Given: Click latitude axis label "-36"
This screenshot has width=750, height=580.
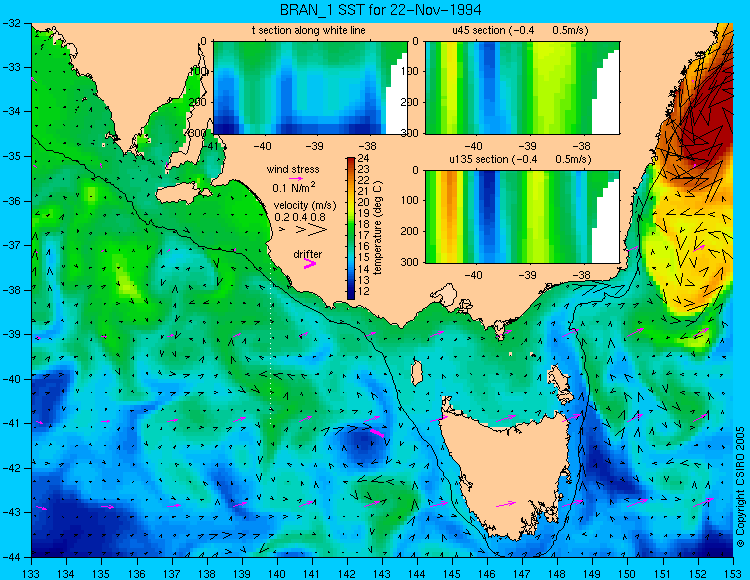Looking at the screenshot, I should 11,200.
